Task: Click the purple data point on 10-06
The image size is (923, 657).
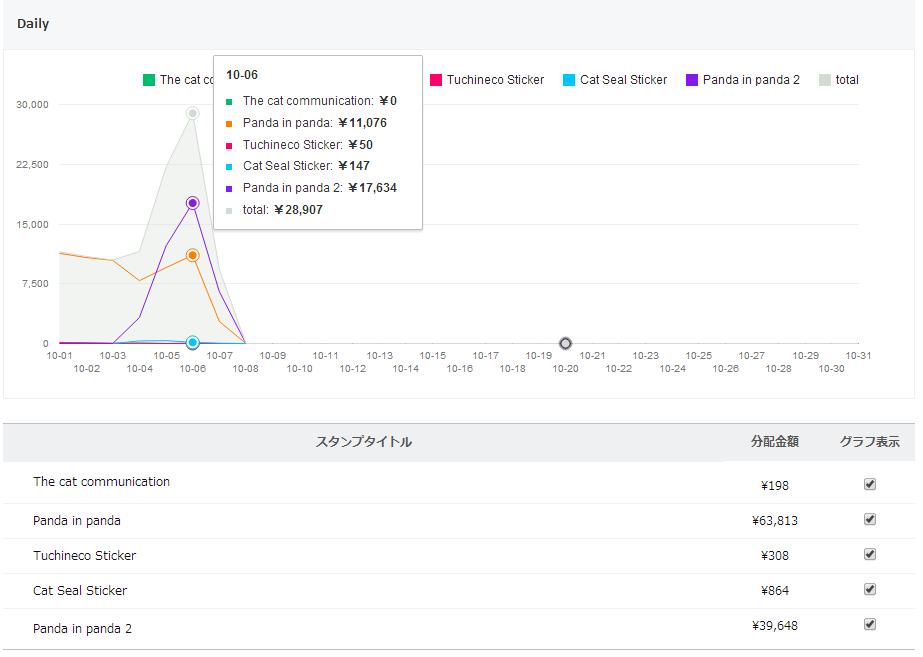Action: click(192, 203)
